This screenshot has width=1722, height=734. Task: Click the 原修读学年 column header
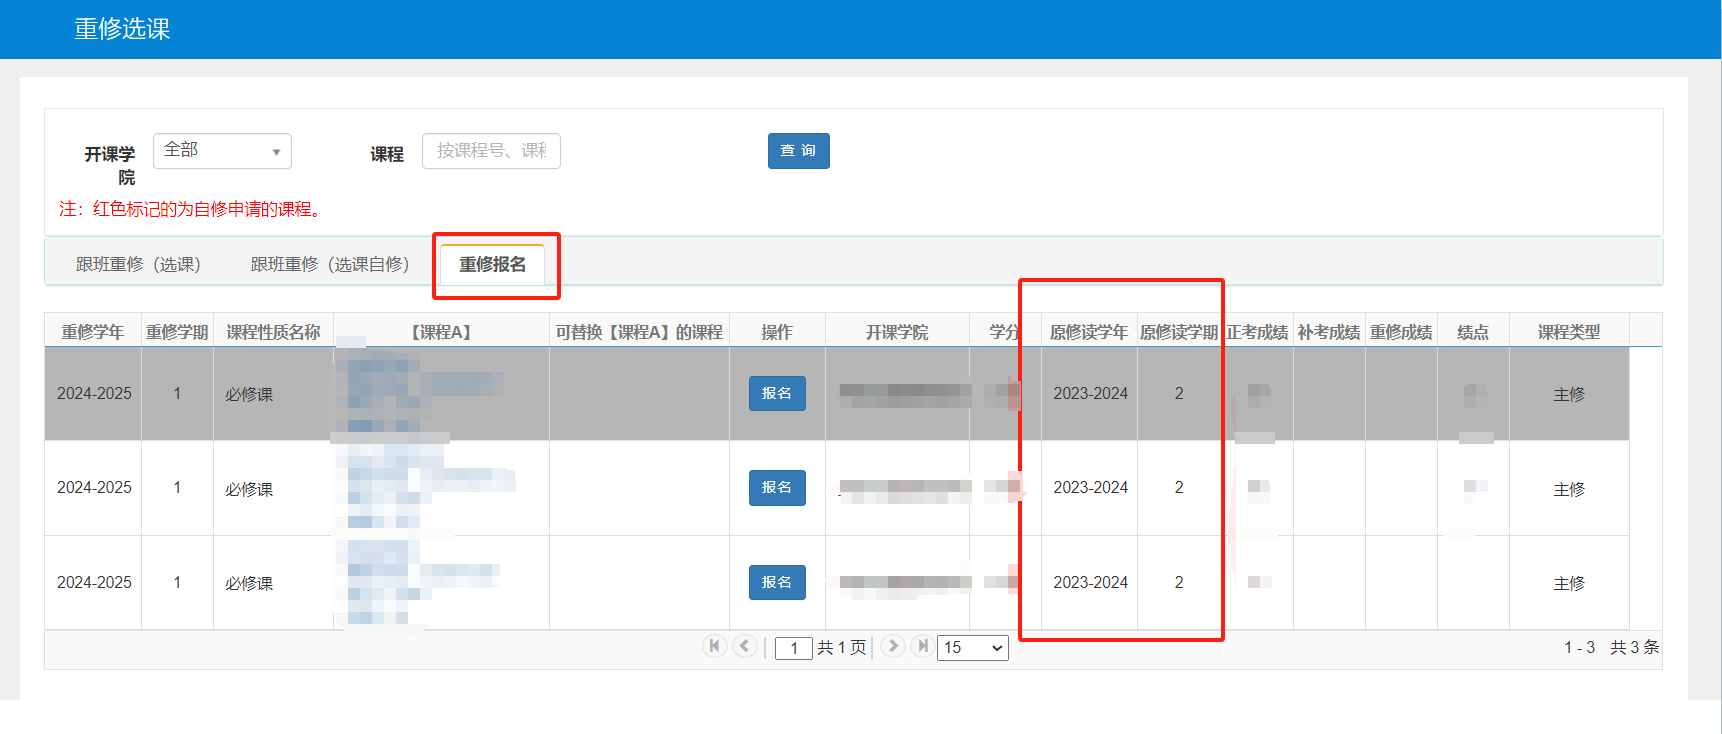(x=1088, y=332)
